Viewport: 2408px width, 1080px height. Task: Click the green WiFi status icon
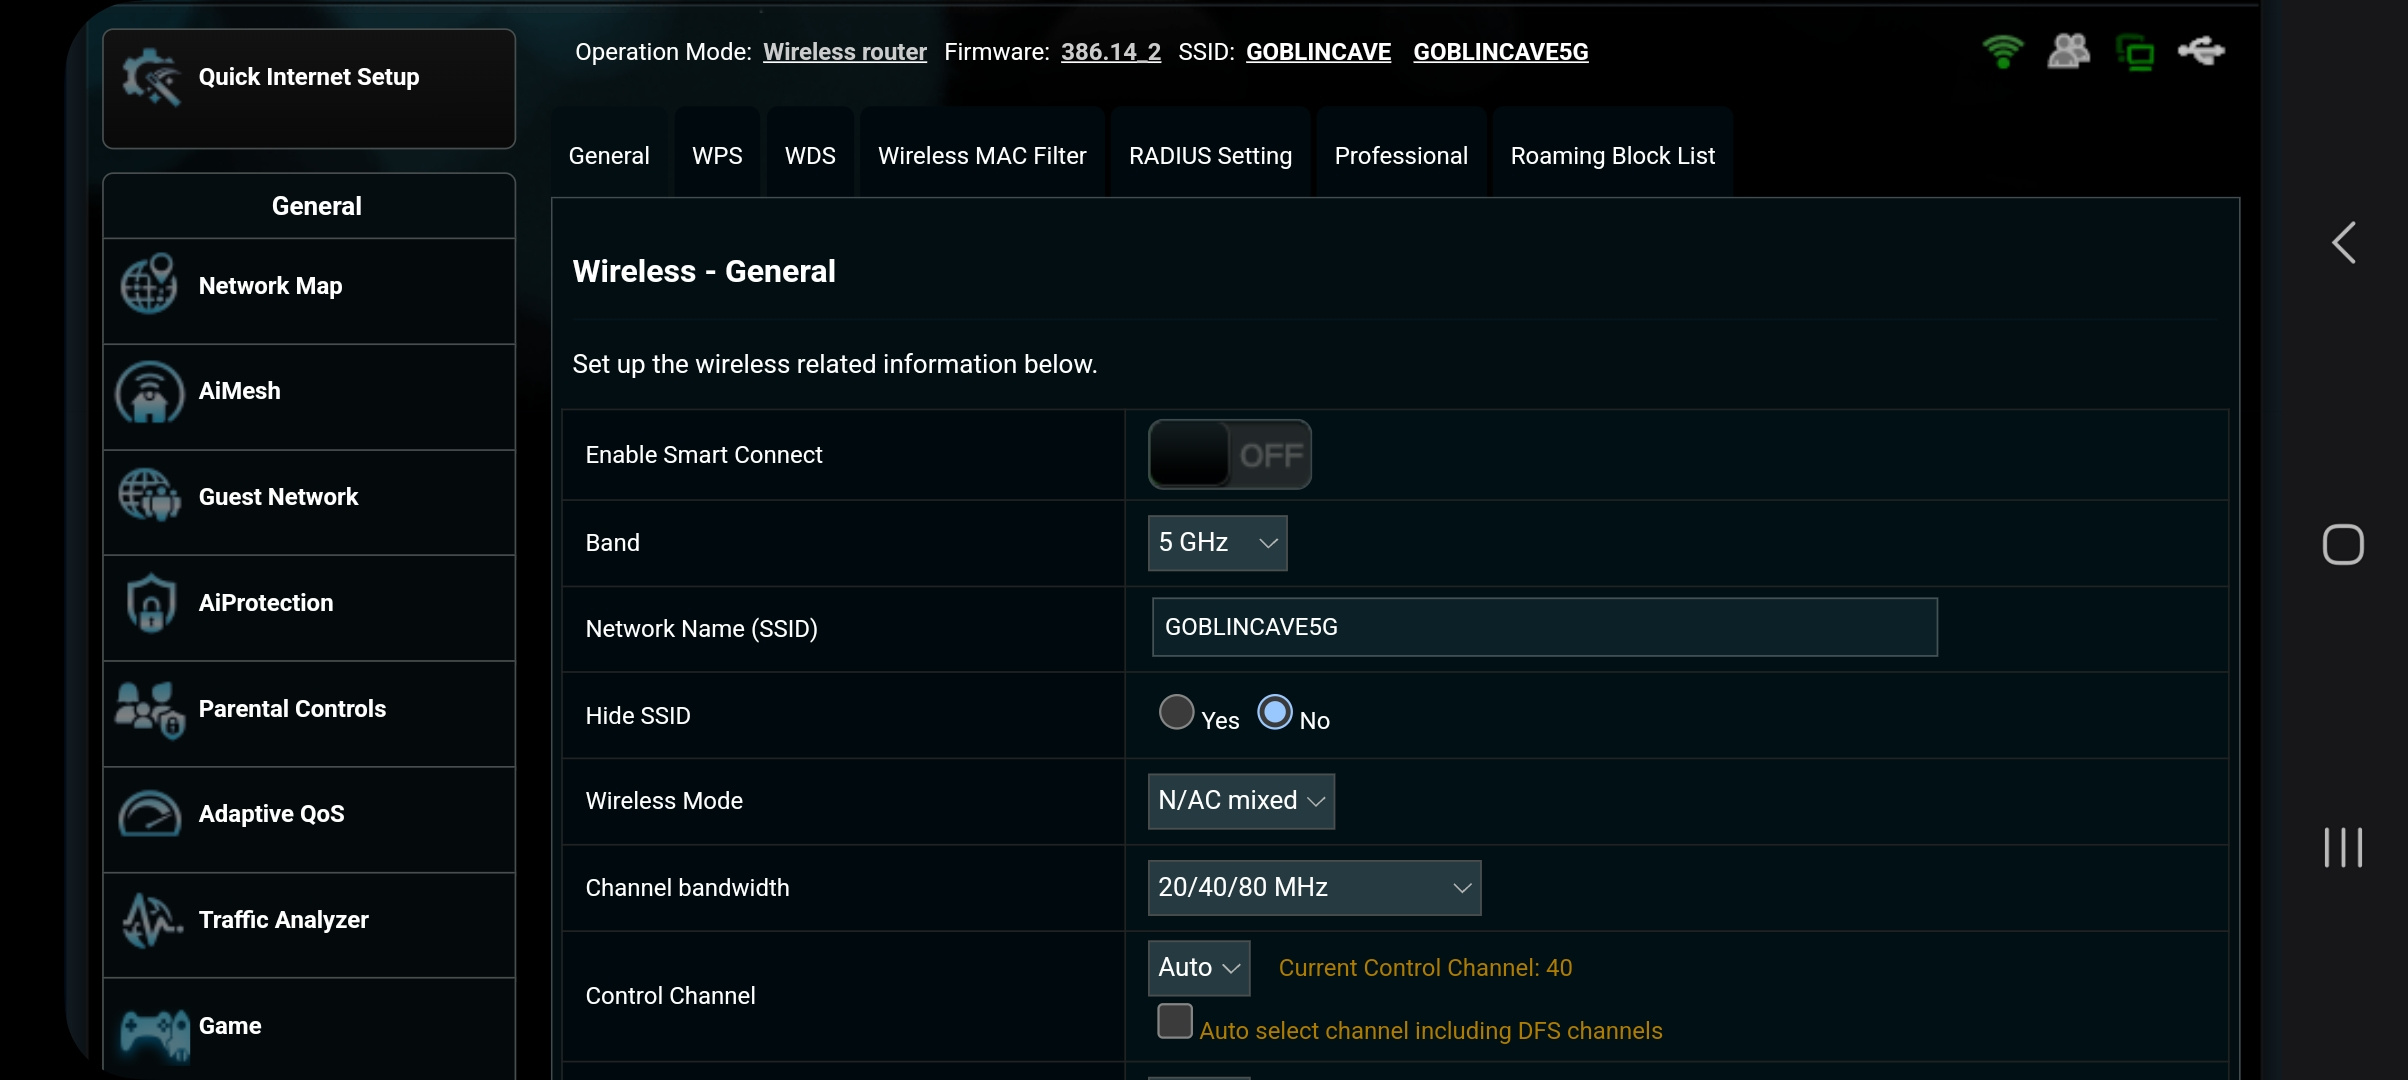(2002, 51)
